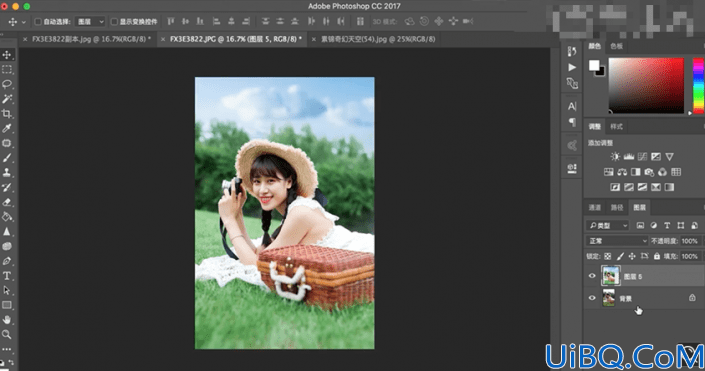Enable the 显示变换控件 transform controls checkbox

pos(114,22)
